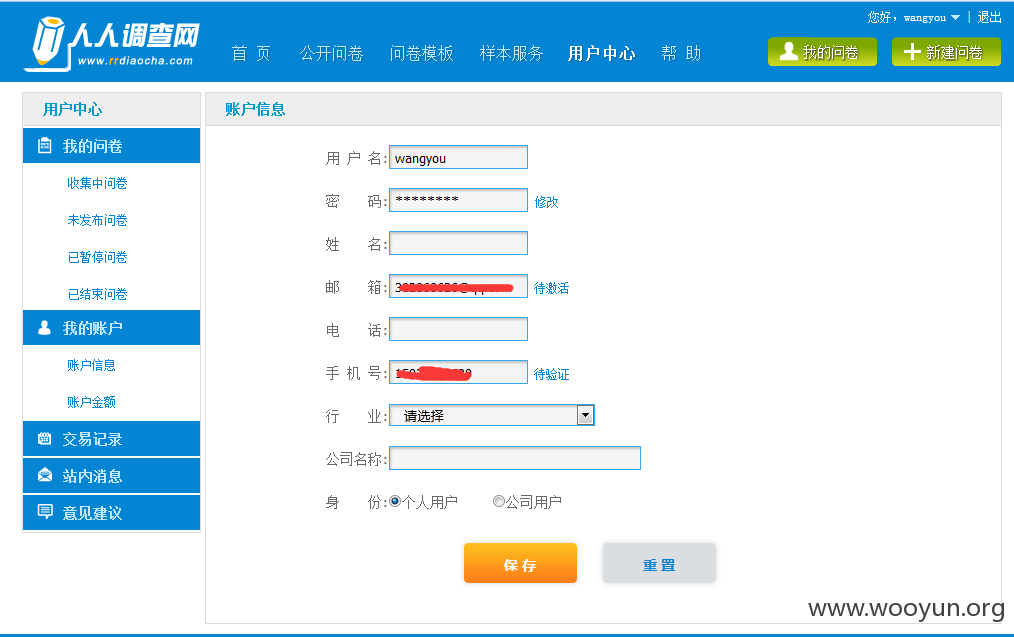Click the 手机号 input field

(458, 372)
